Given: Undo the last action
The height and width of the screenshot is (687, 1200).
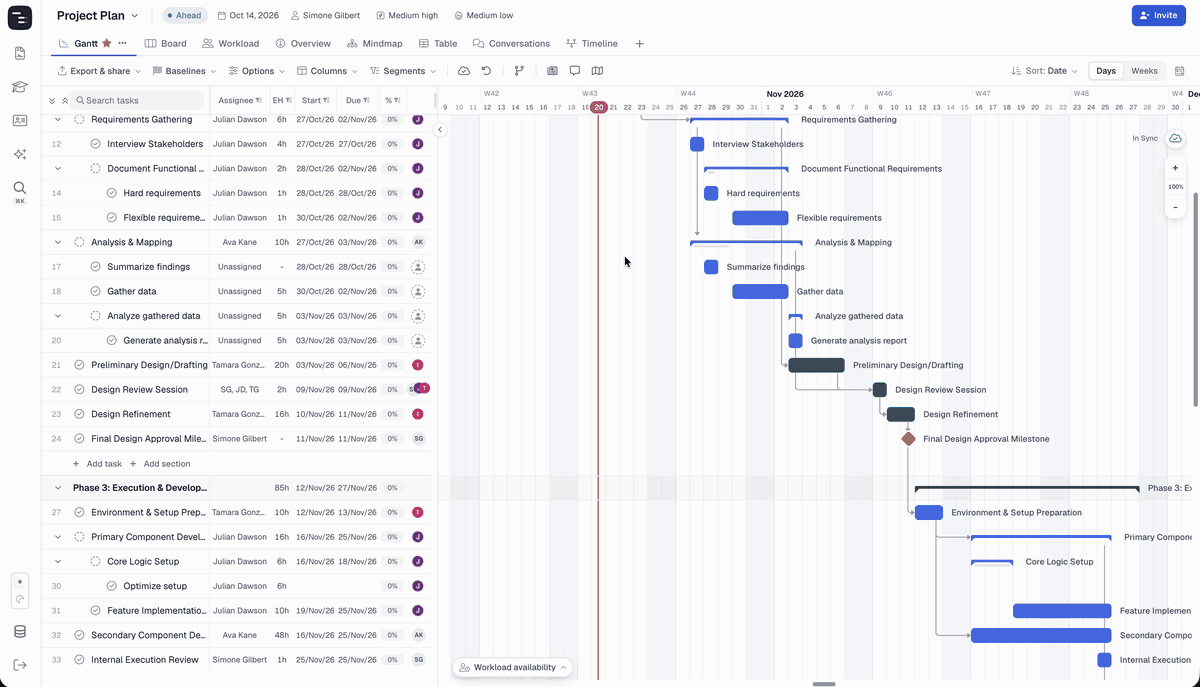Looking at the screenshot, I should click(486, 71).
